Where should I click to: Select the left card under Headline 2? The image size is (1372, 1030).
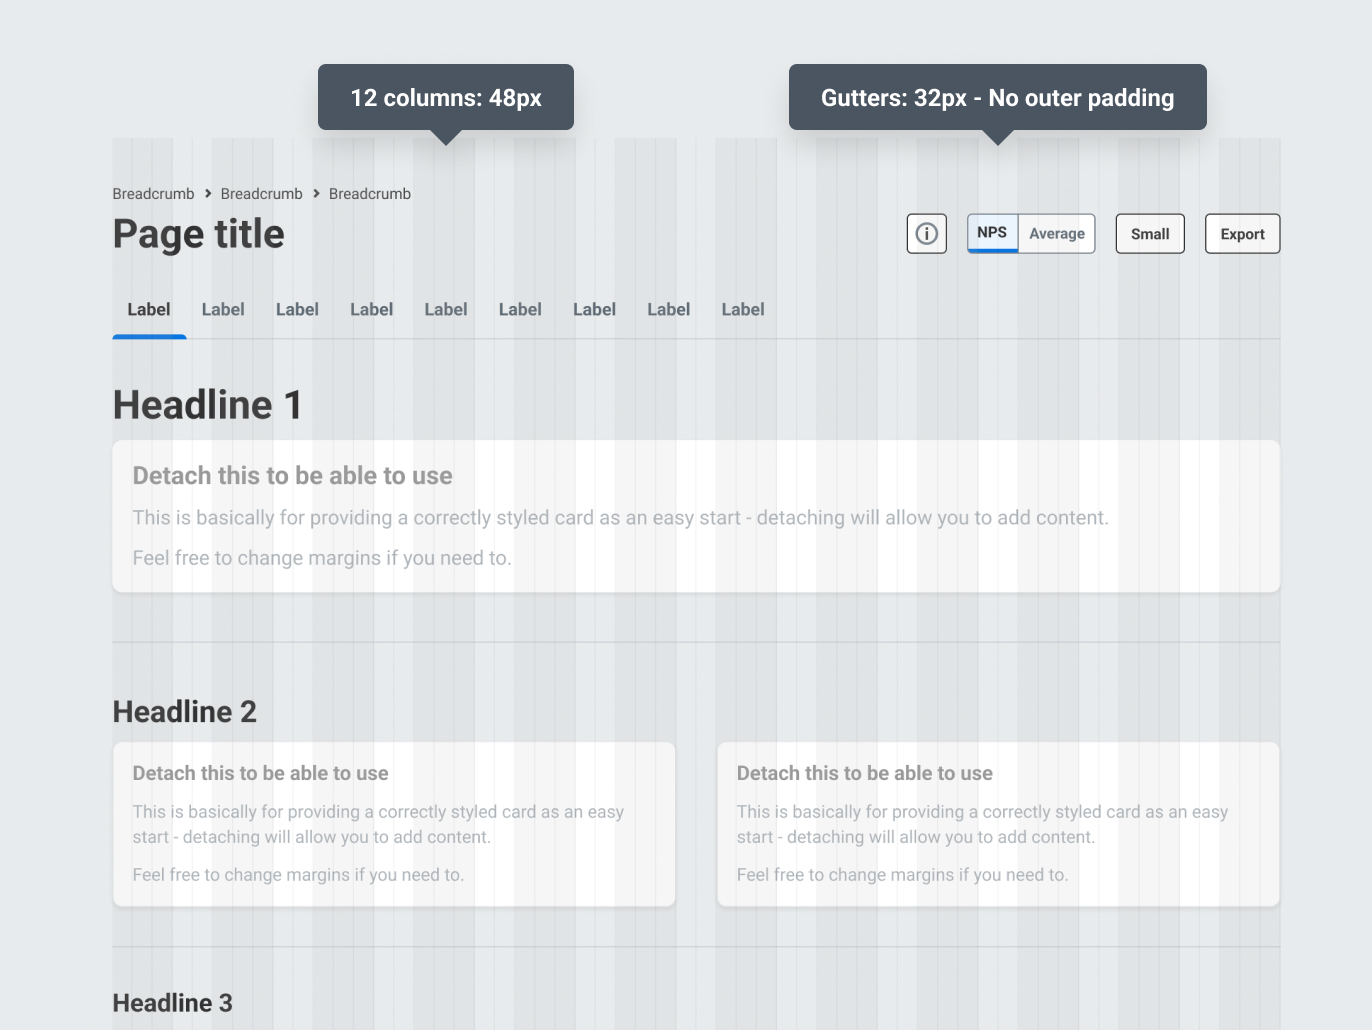click(394, 824)
